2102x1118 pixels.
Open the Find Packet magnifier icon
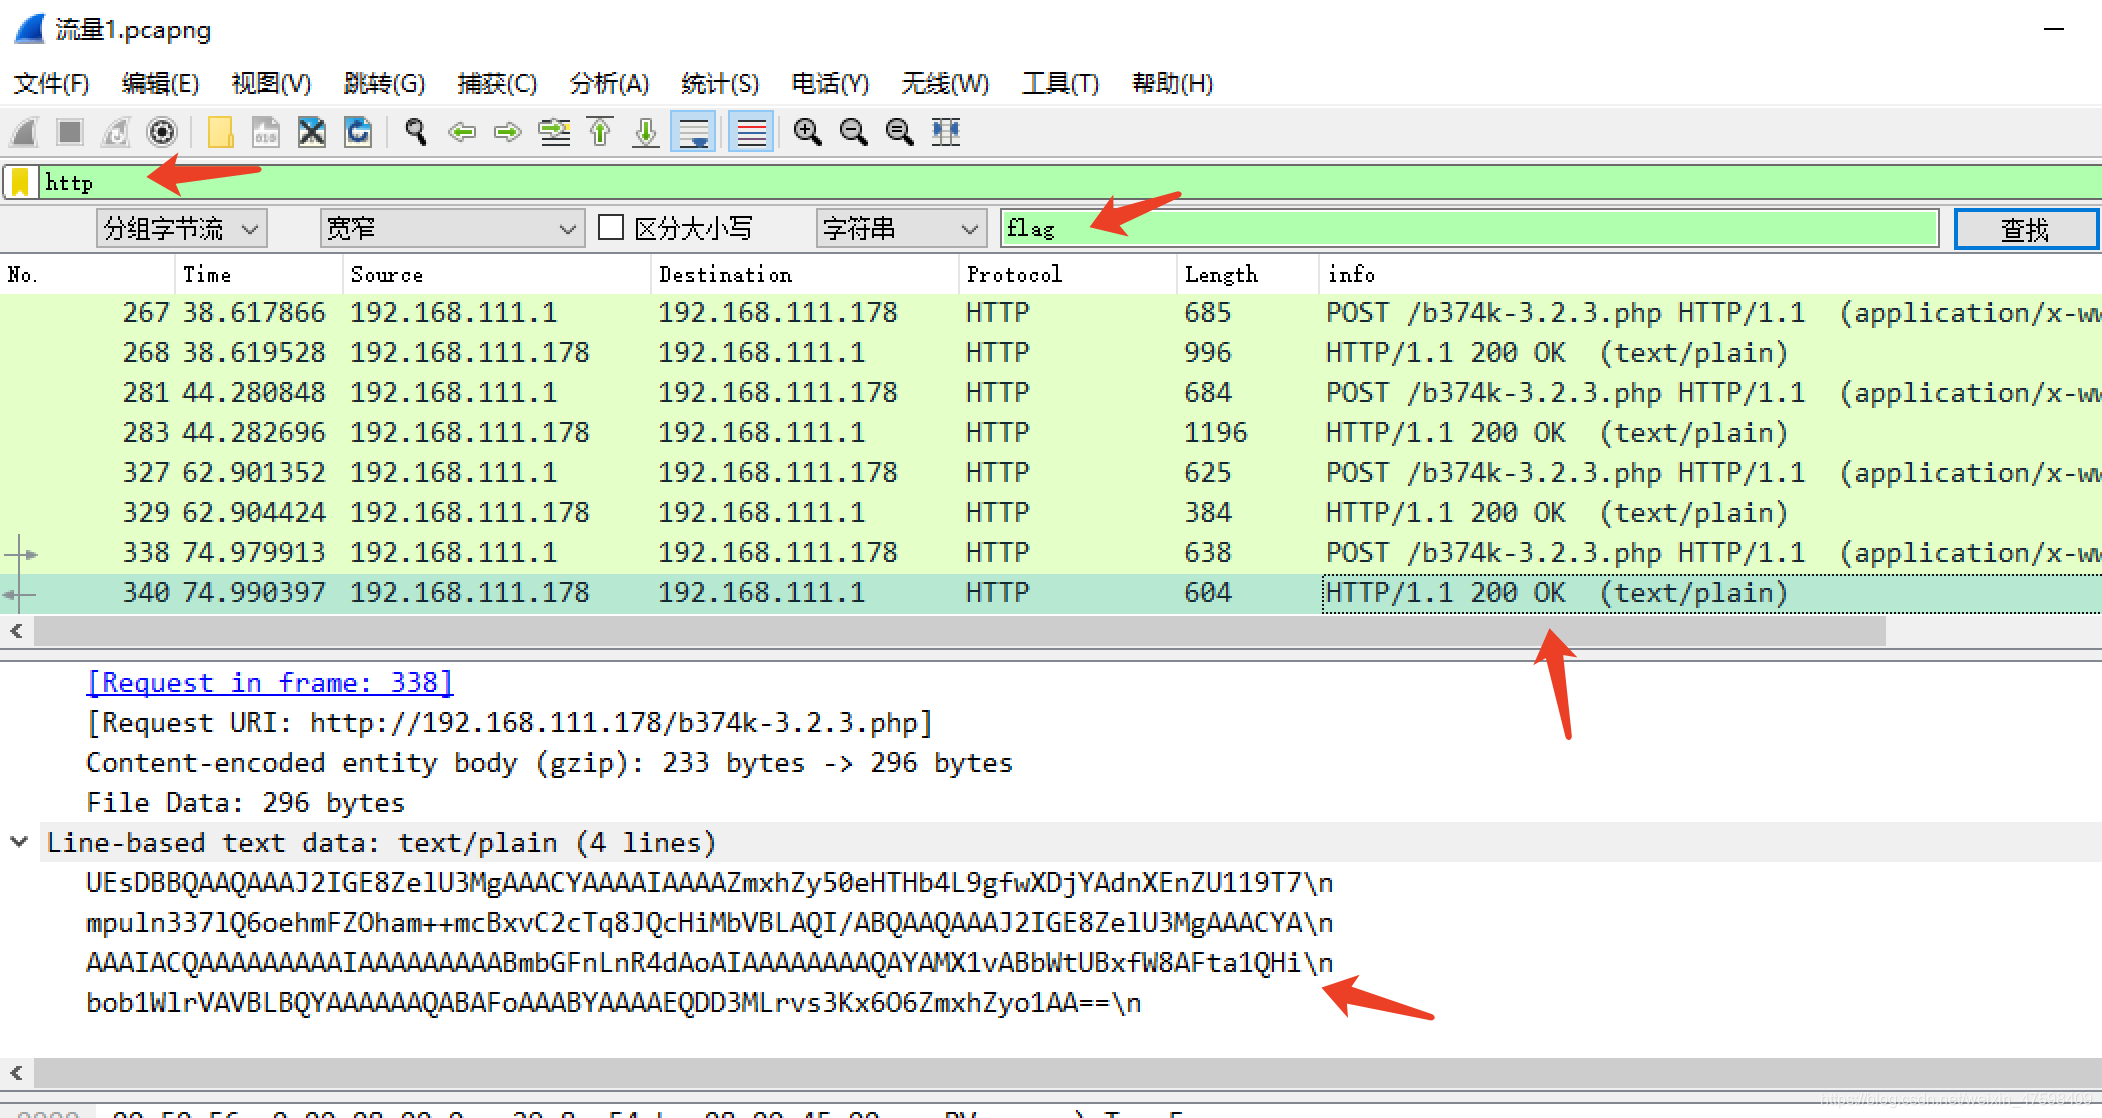pos(416,132)
